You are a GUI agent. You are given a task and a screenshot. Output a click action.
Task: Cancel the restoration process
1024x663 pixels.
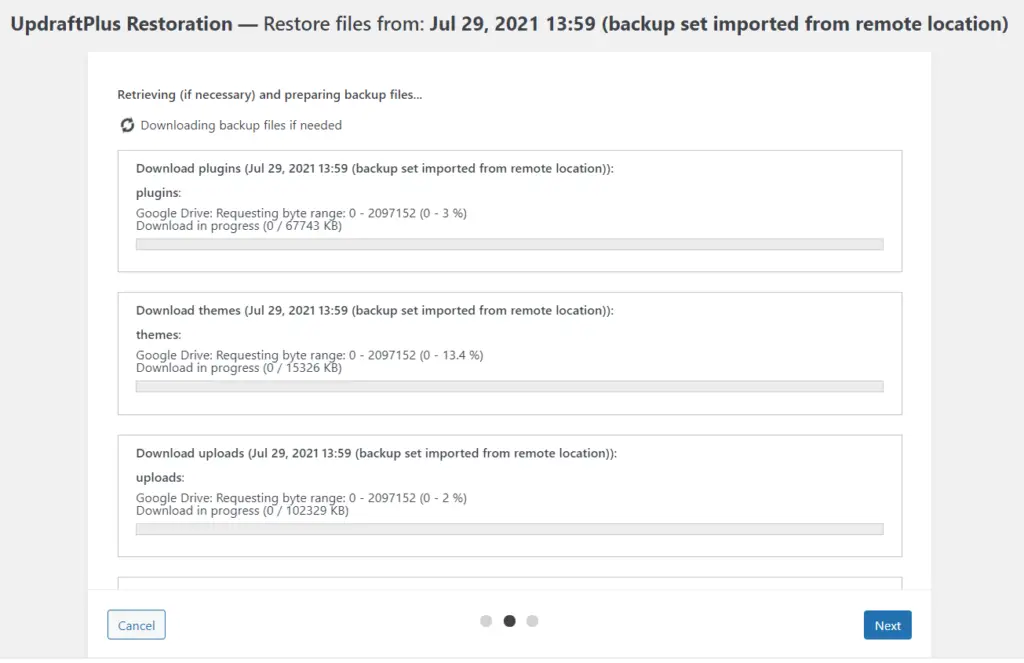(136, 625)
